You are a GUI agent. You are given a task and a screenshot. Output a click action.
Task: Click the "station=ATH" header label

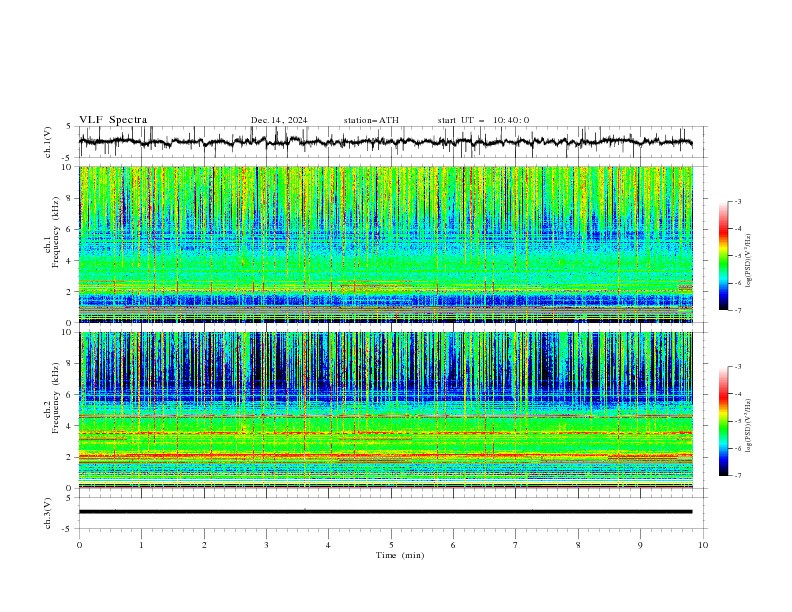(371, 120)
